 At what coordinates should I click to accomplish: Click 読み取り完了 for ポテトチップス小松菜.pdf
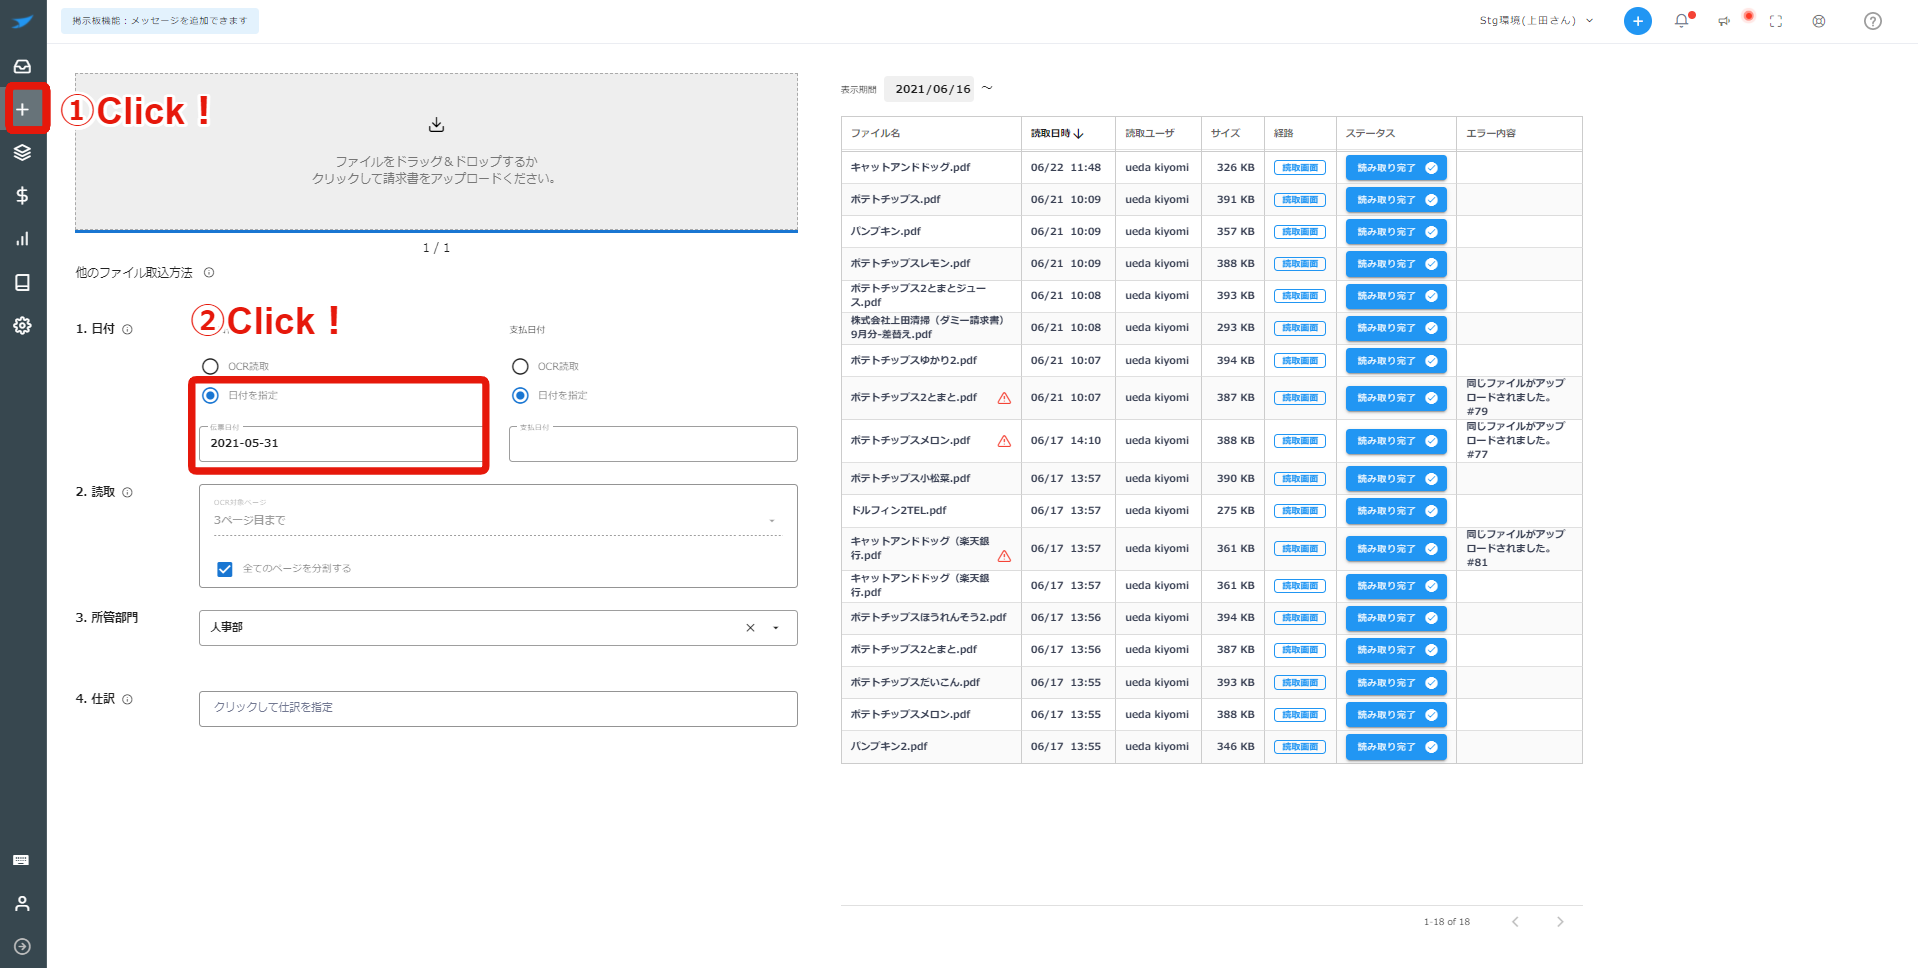click(1396, 479)
